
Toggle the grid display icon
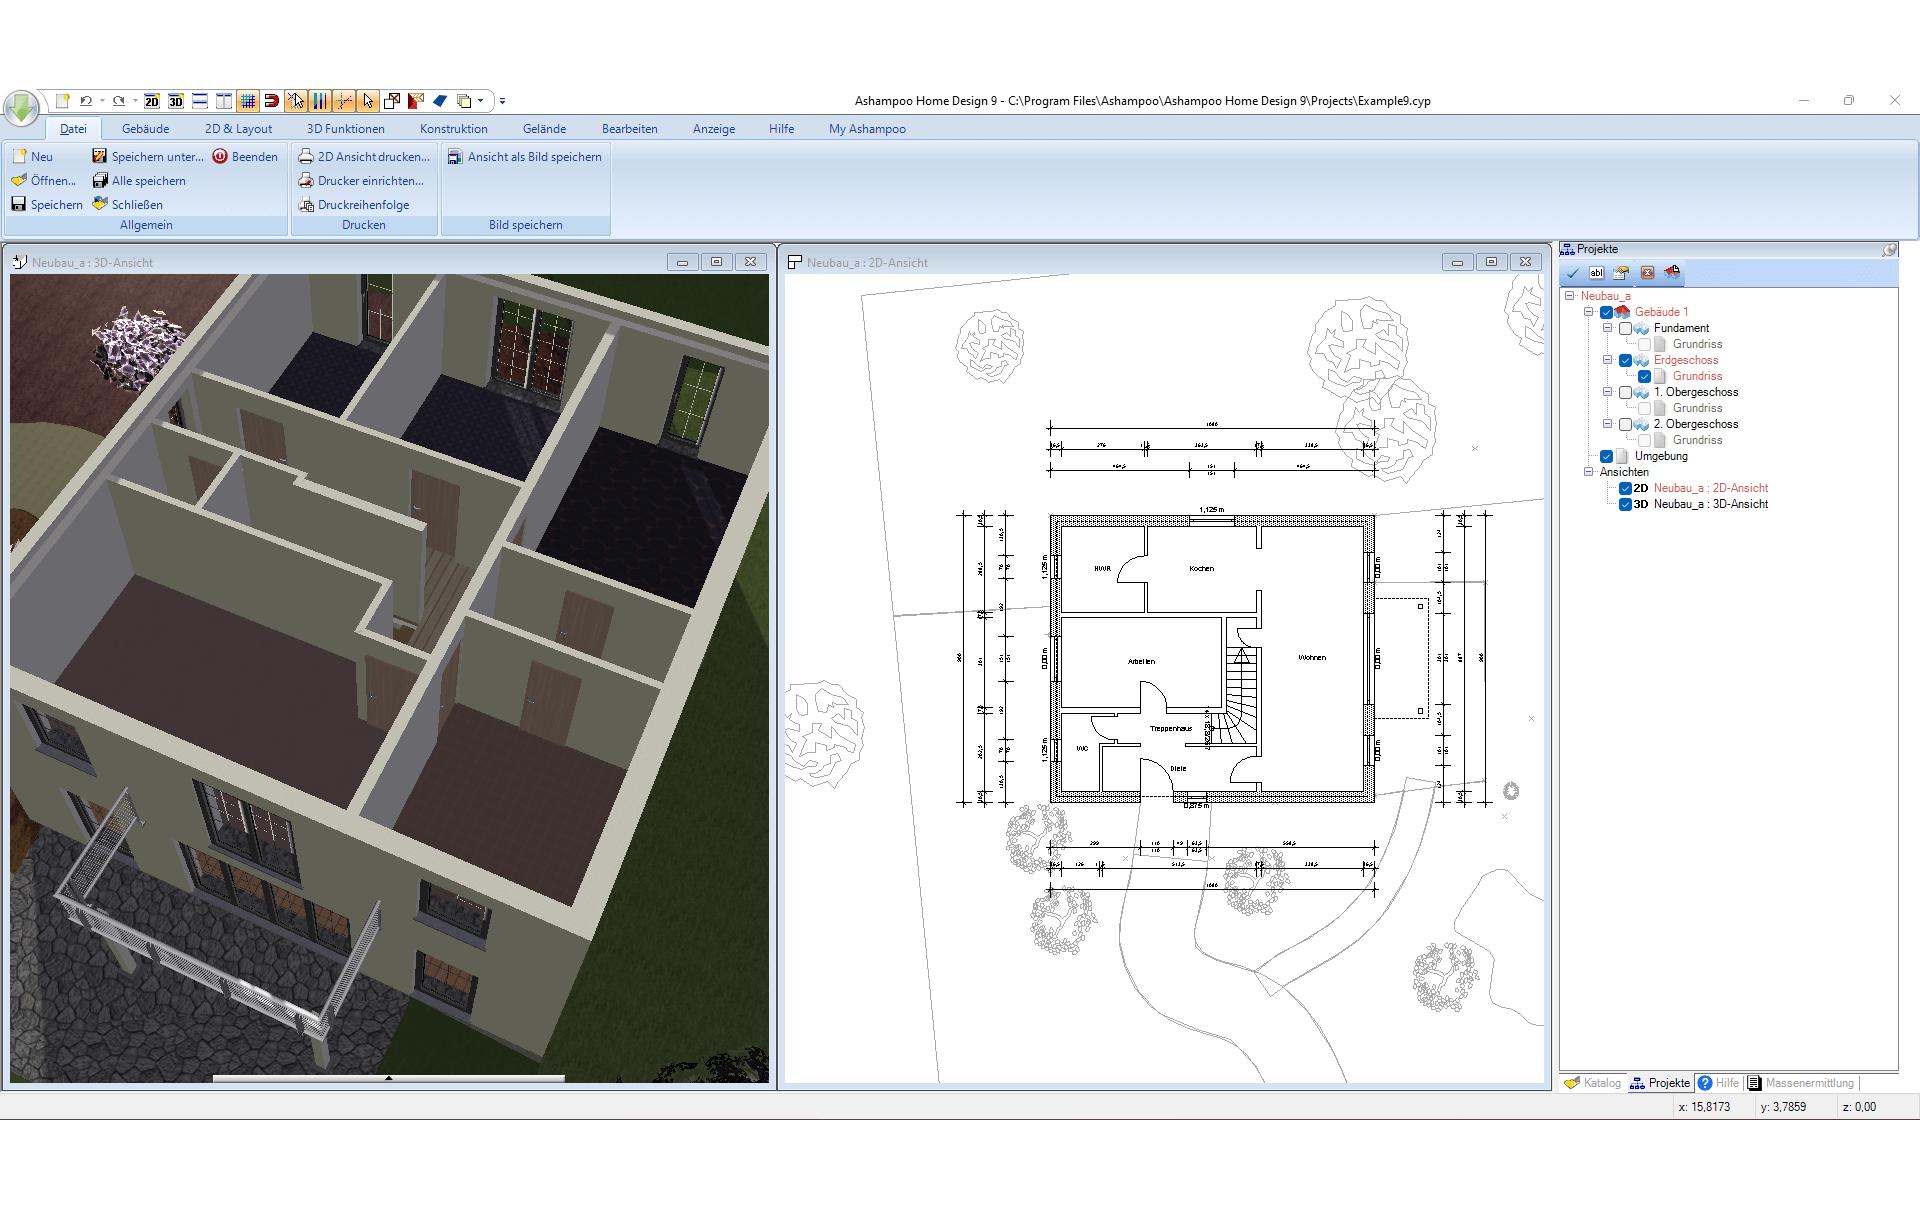tap(248, 101)
